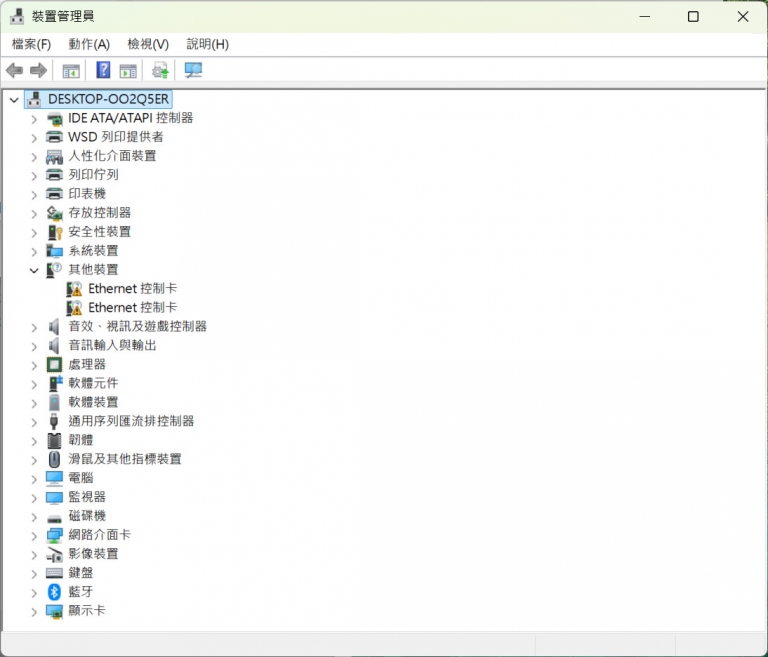Maximize the 裝置管理員 window
Viewport: 768px width, 657px height.
693,17
